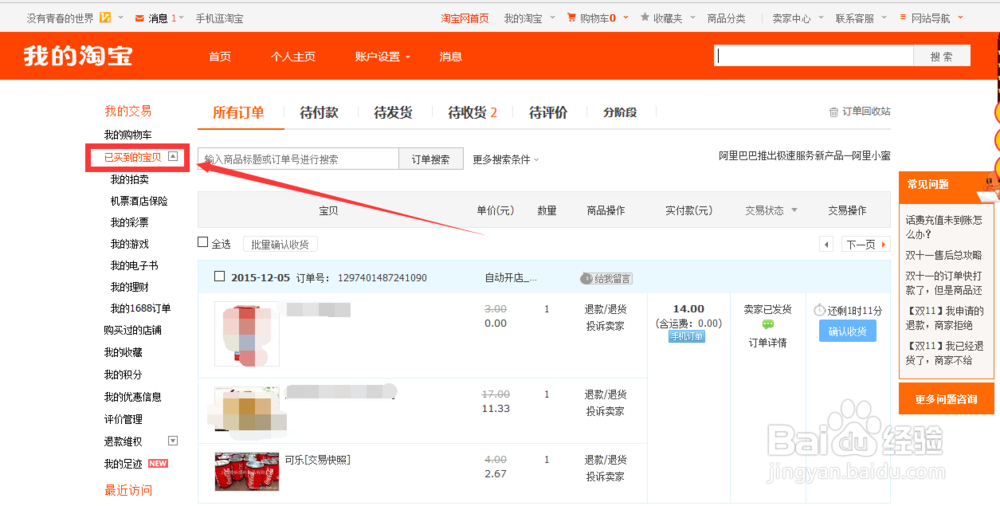The height and width of the screenshot is (506, 1000).
Task: Open the 更多搜索条件 dropdown
Action: coord(506,160)
